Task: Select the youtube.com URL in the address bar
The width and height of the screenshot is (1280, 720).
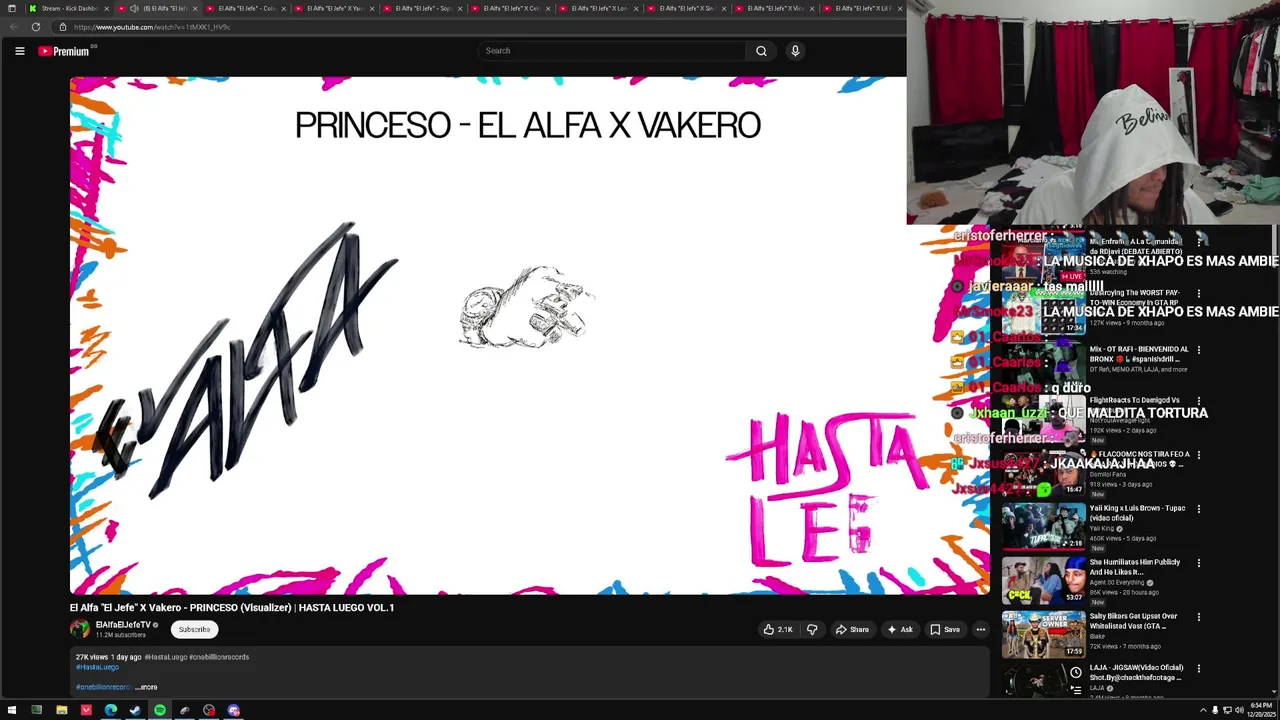Action: click(x=152, y=27)
